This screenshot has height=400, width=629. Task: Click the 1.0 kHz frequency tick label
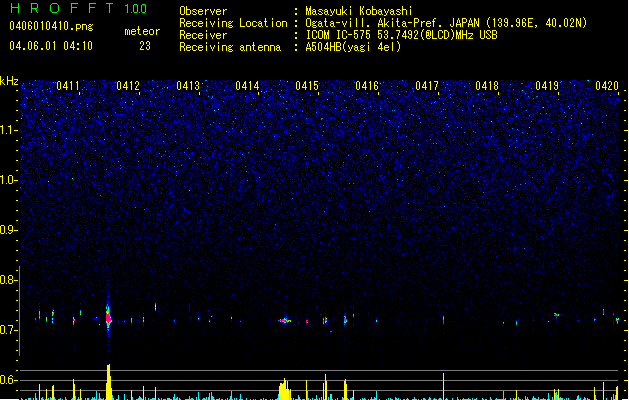[8, 180]
